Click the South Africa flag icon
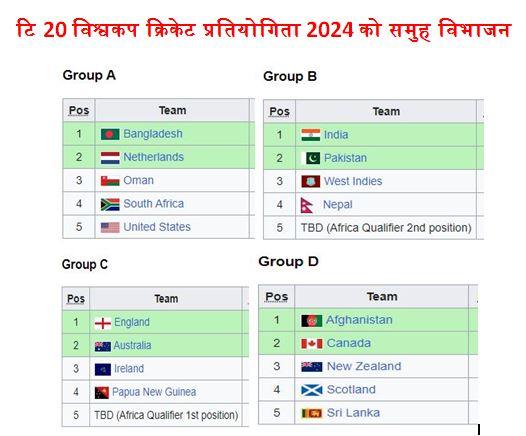The image size is (526, 436). click(x=110, y=204)
